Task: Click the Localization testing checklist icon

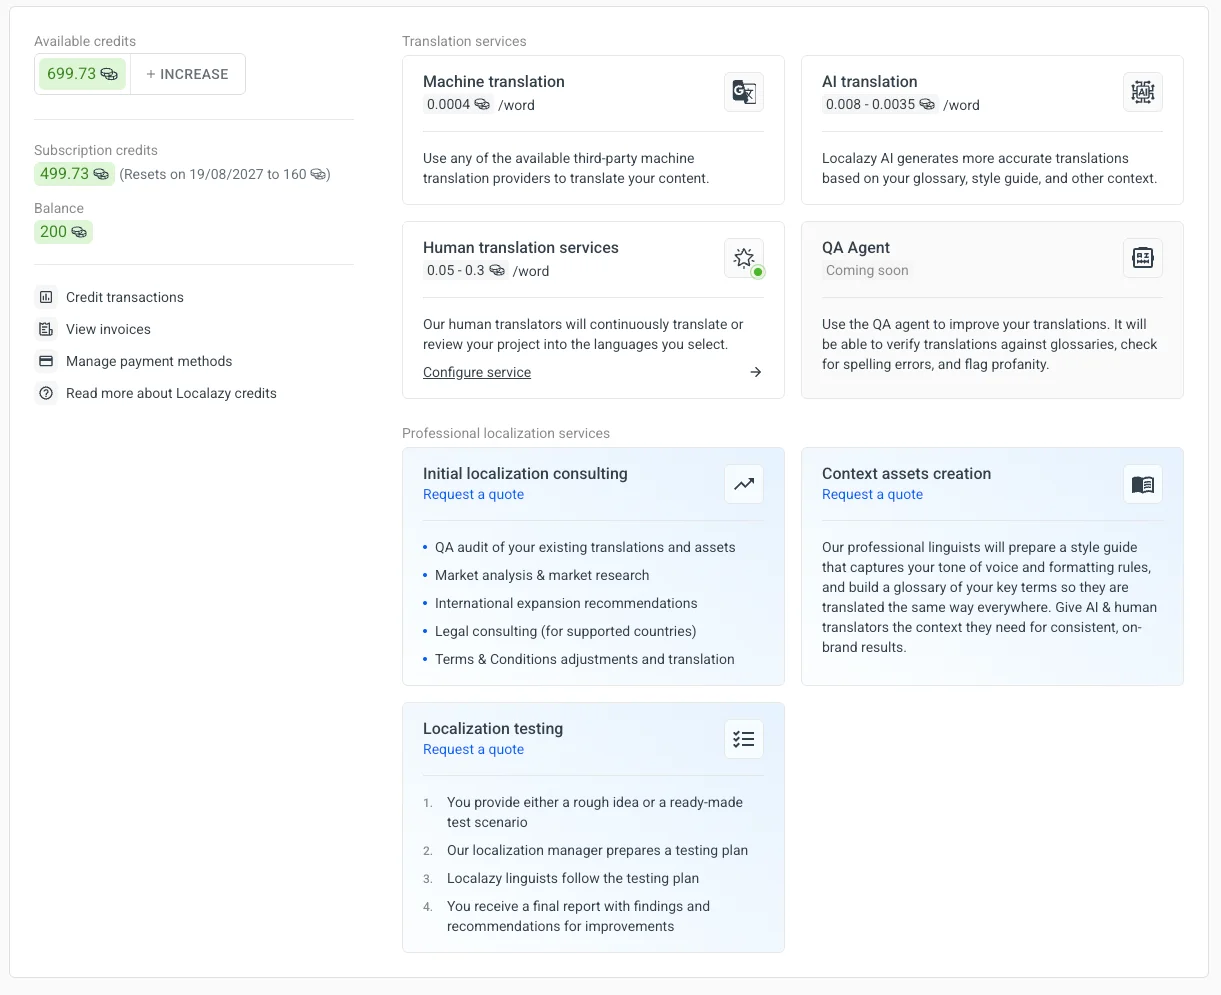Action: point(744,739)
